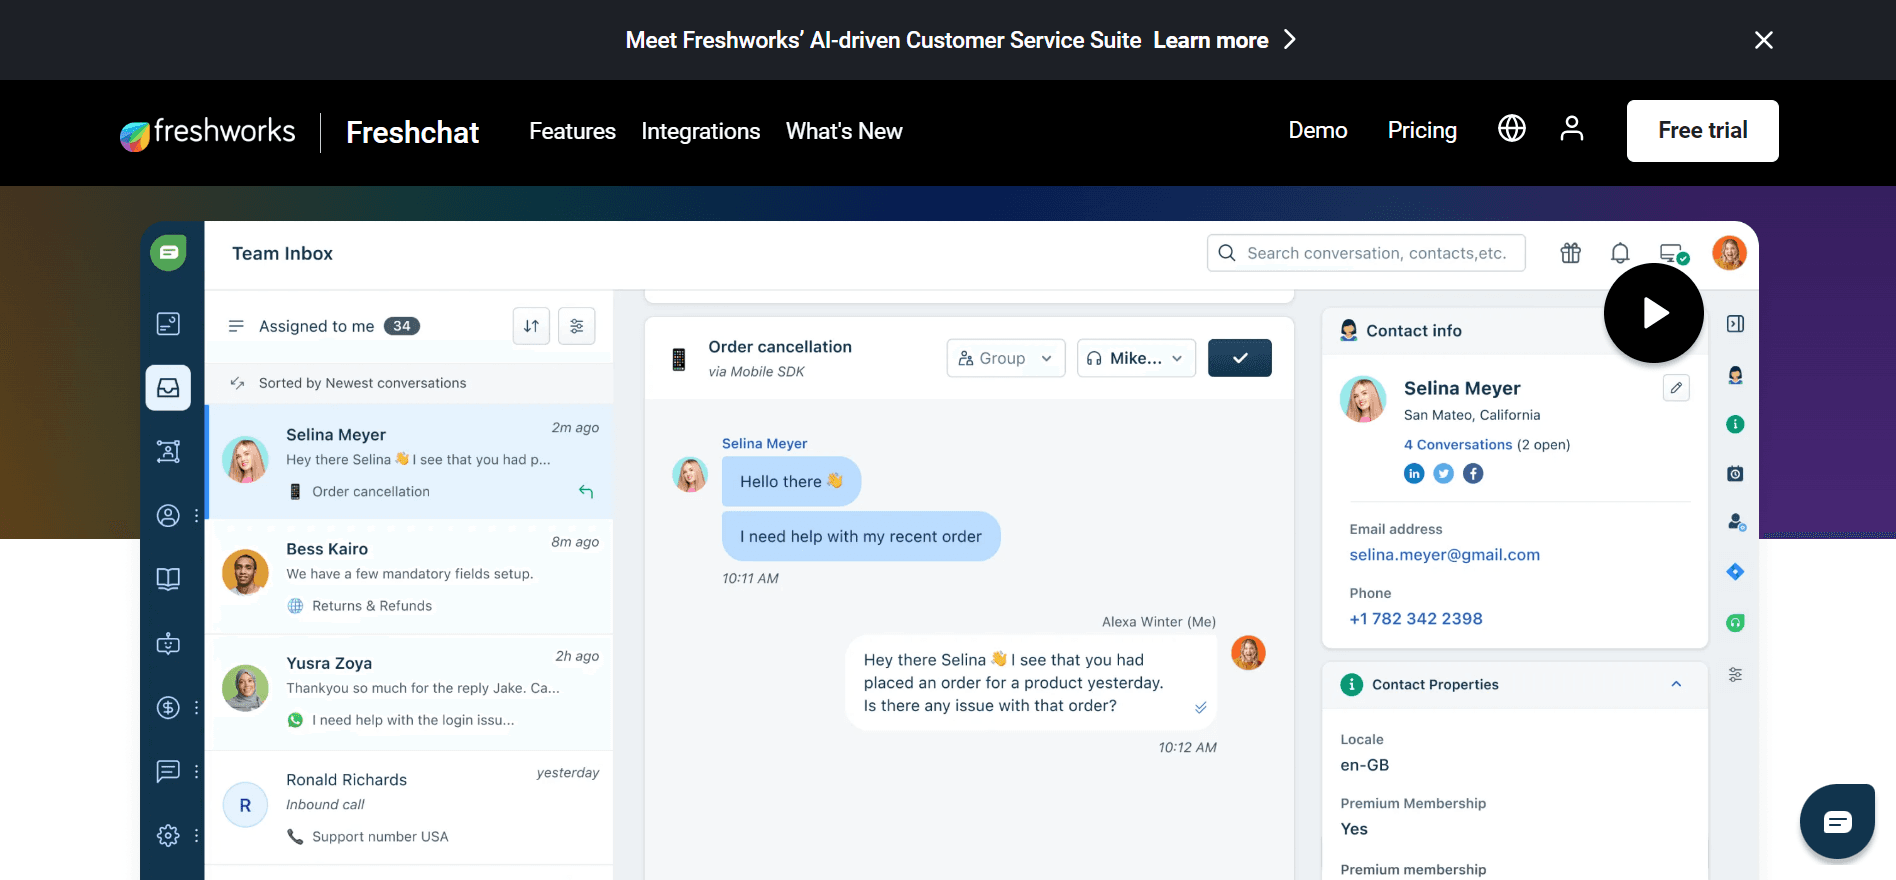This screenshot has height=880, width=1896.
Task: Click Selina Meyer name in chat
Action: (764, 443)
